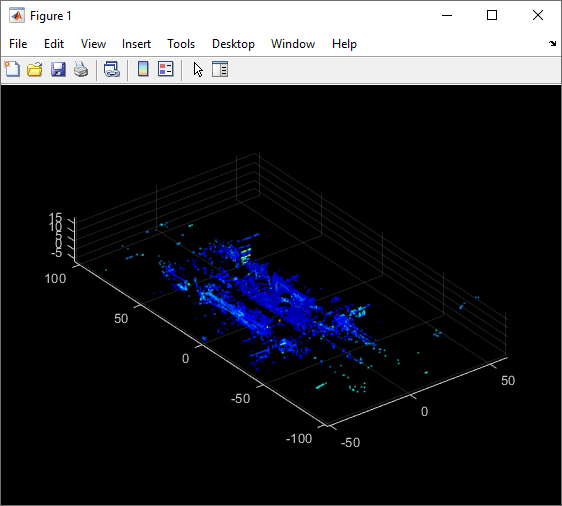This screenshot has height=506, width=562.
Task: Open the Insert menu
Action: [136, 44]
